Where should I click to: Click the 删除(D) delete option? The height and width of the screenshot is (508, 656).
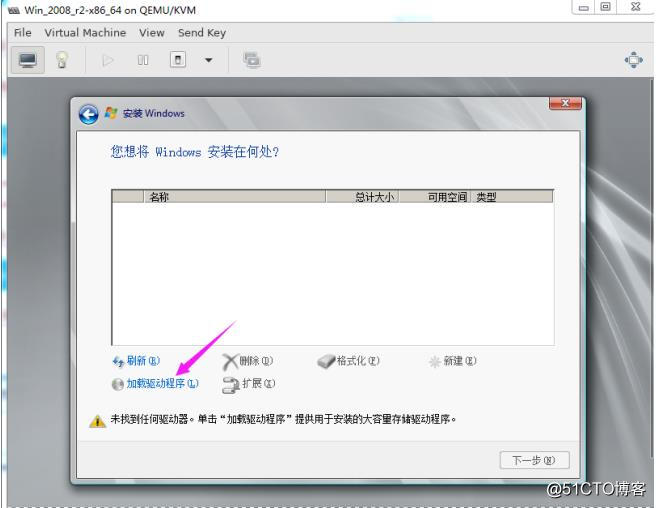(x=248, y=361)
